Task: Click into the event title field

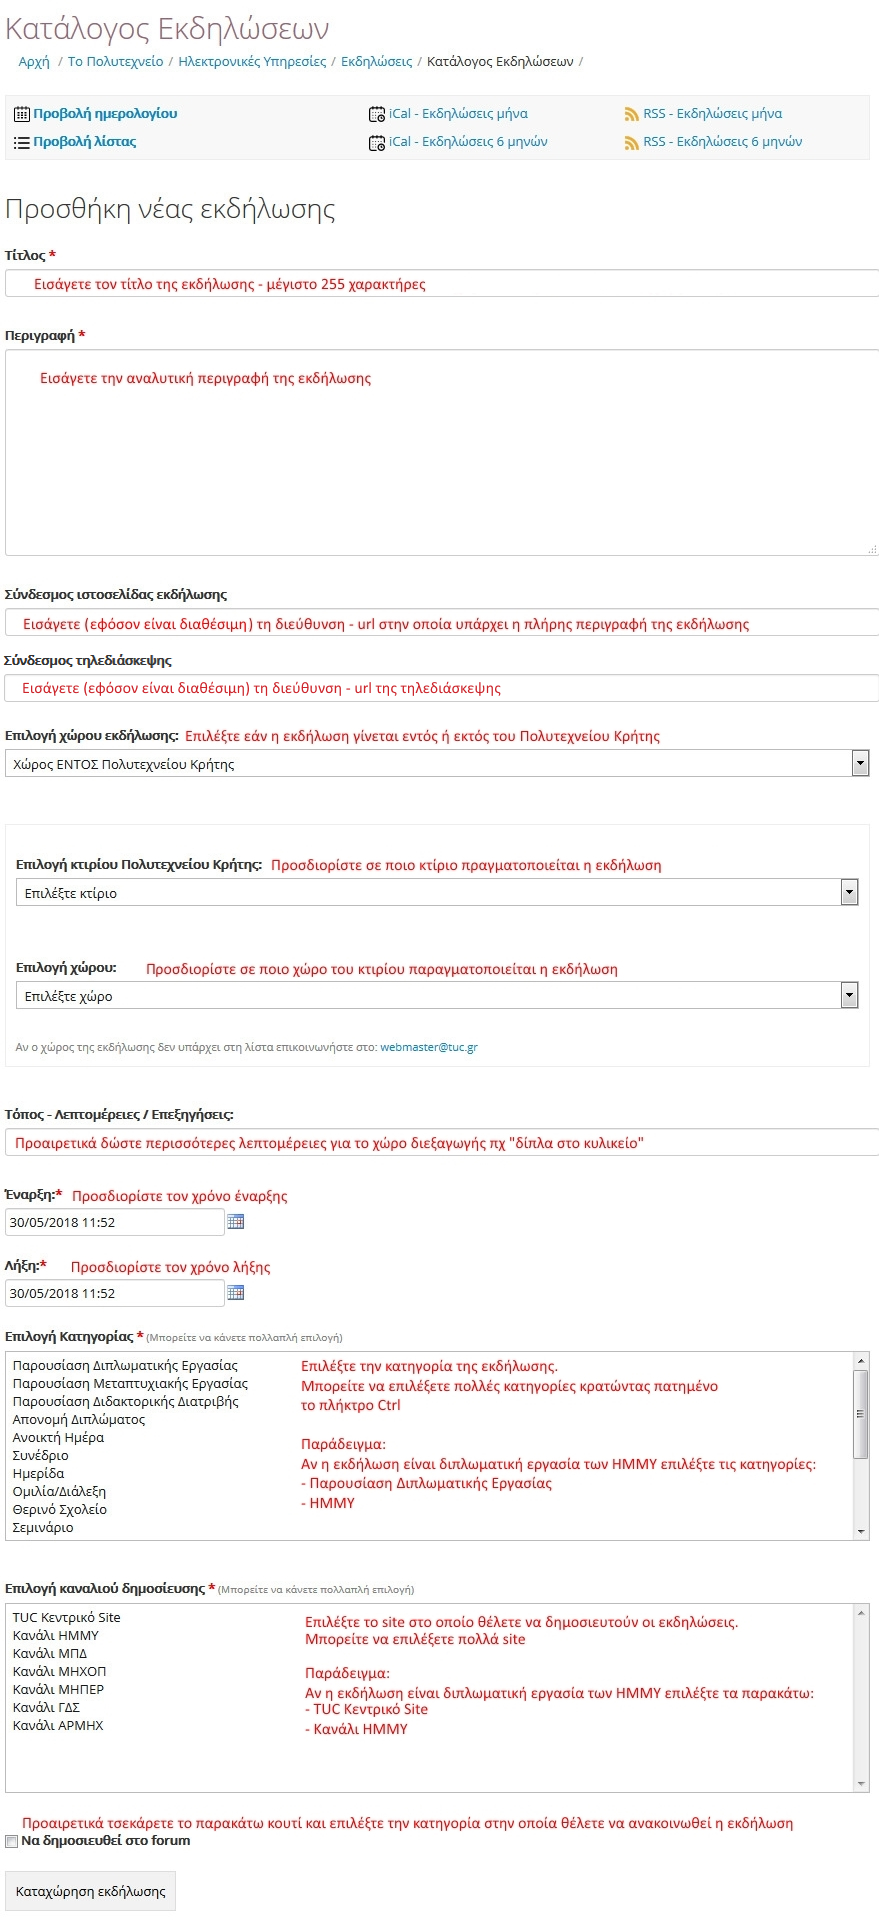Action: 440,284
